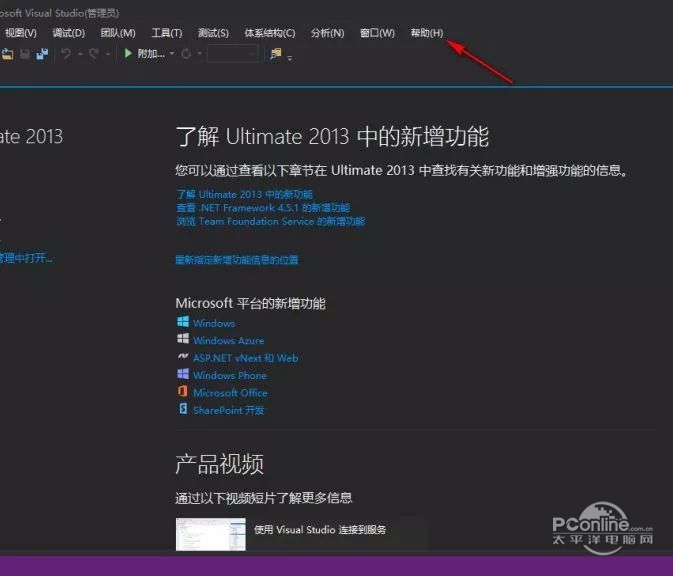The image size is (673, 576).
Task: Click link 重新指定新增功能信息的位置
Action: [237, 260]
